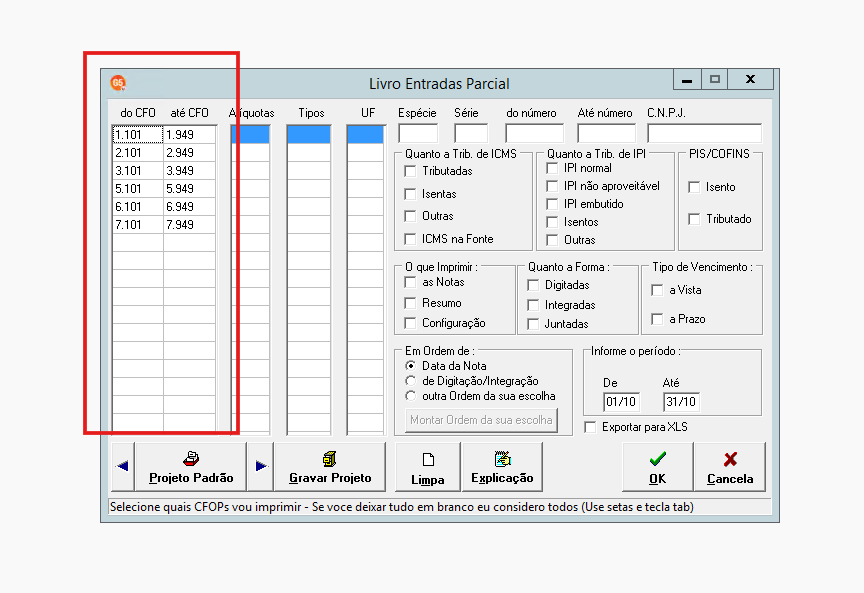Check Tributadas under ICMS
Viewport: 864px width, 593px height.
pyautogui.click(x=410, y=171)
